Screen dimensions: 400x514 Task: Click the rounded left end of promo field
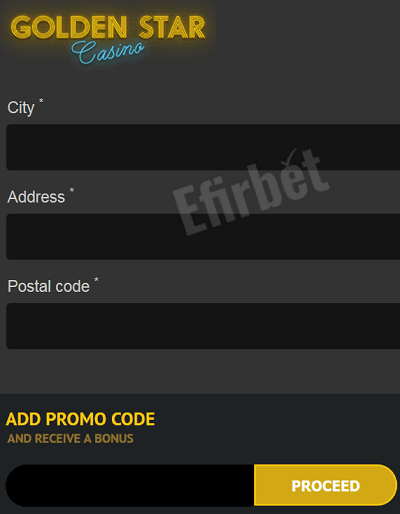17,486
